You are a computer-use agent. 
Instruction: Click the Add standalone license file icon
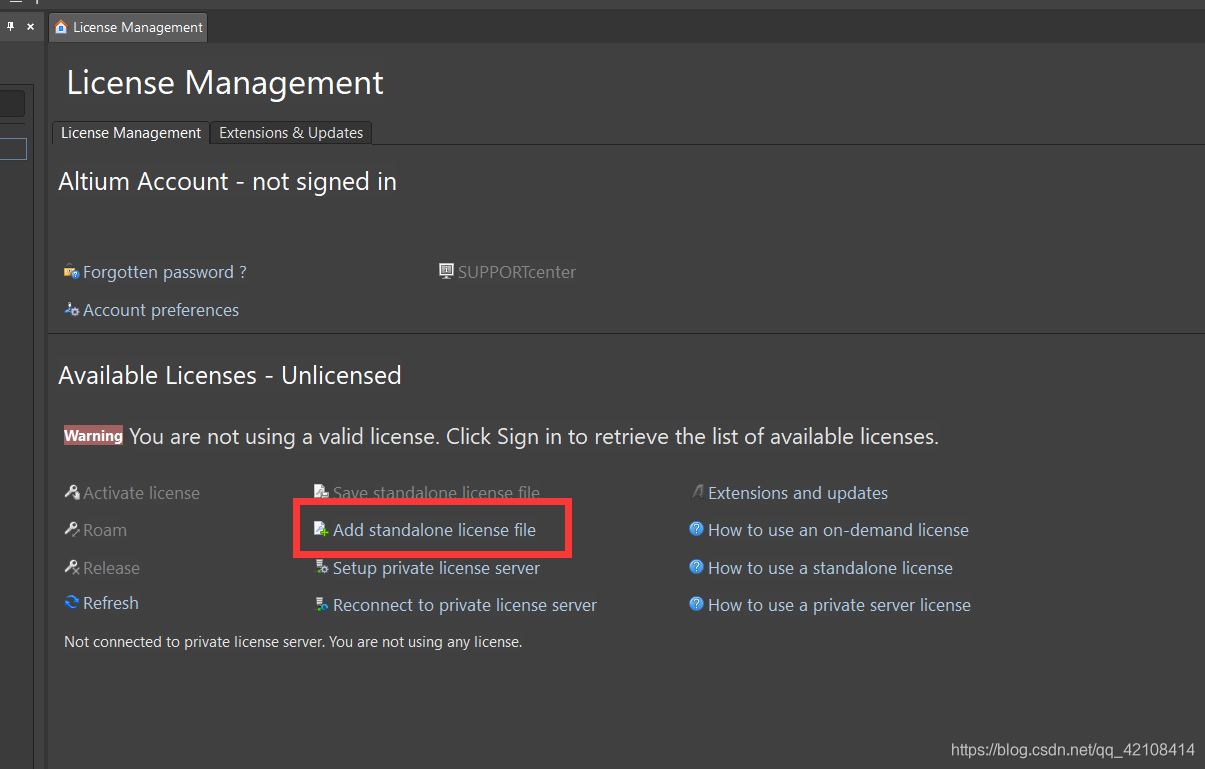[321, 529]
